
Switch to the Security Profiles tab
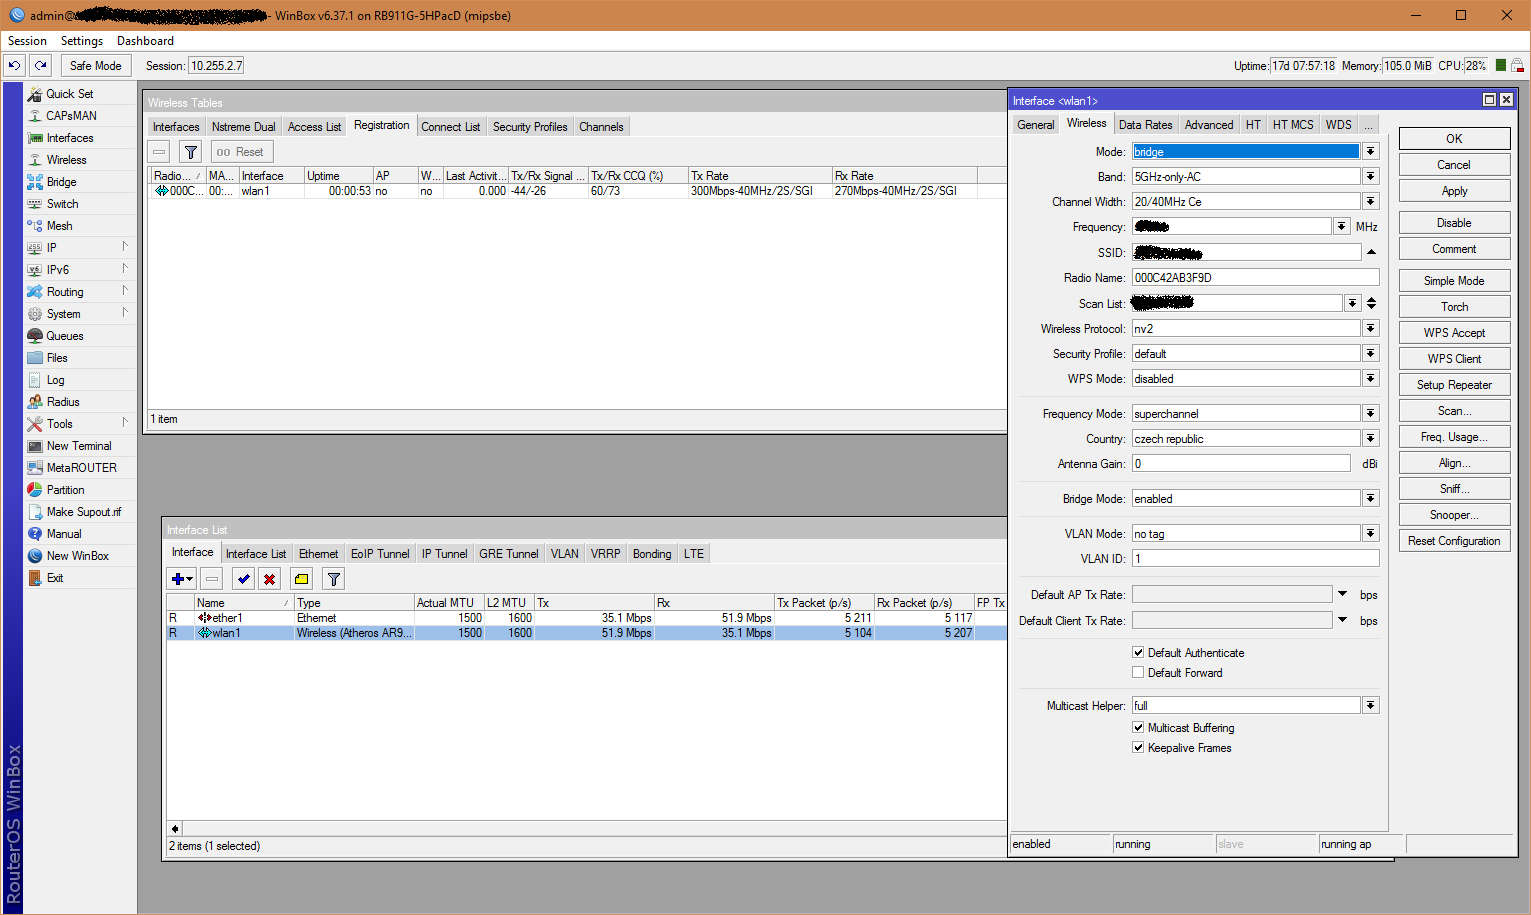(x=529, y=127)
